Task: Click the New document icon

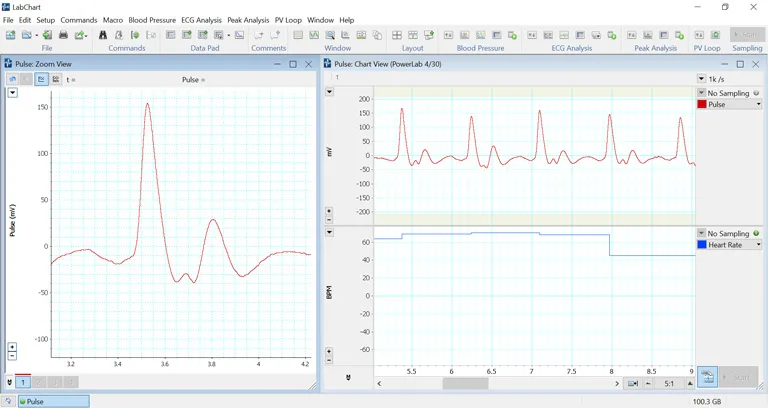Action: pyautogui.click(x=11, y=35)
